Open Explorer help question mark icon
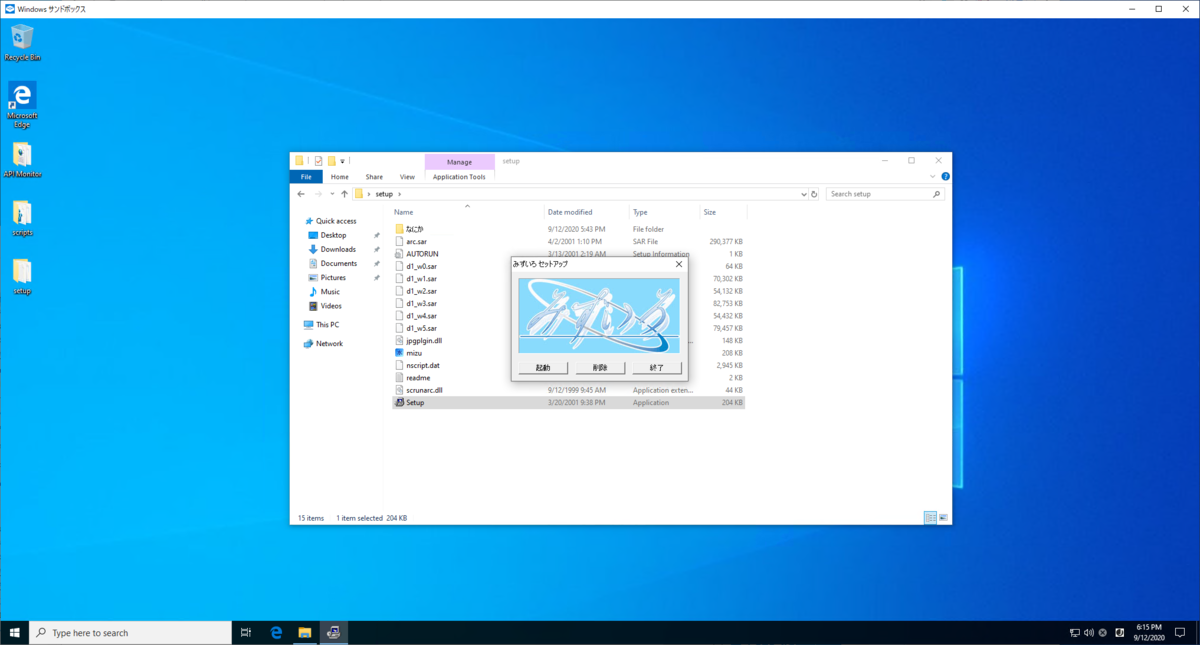The height and width of the screenshot is (645, 1200). click(945, 176)
